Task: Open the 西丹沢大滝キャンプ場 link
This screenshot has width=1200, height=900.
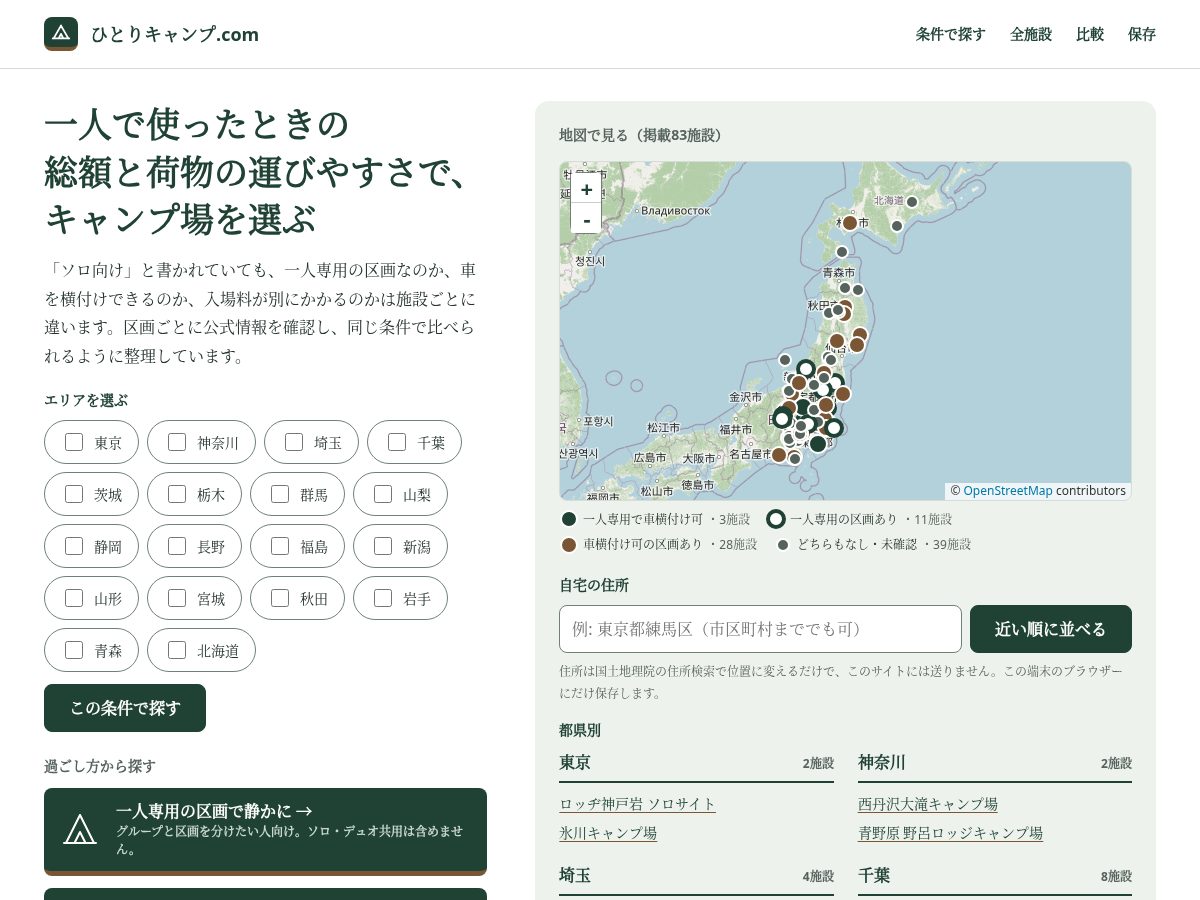Action: coord(928,804)
